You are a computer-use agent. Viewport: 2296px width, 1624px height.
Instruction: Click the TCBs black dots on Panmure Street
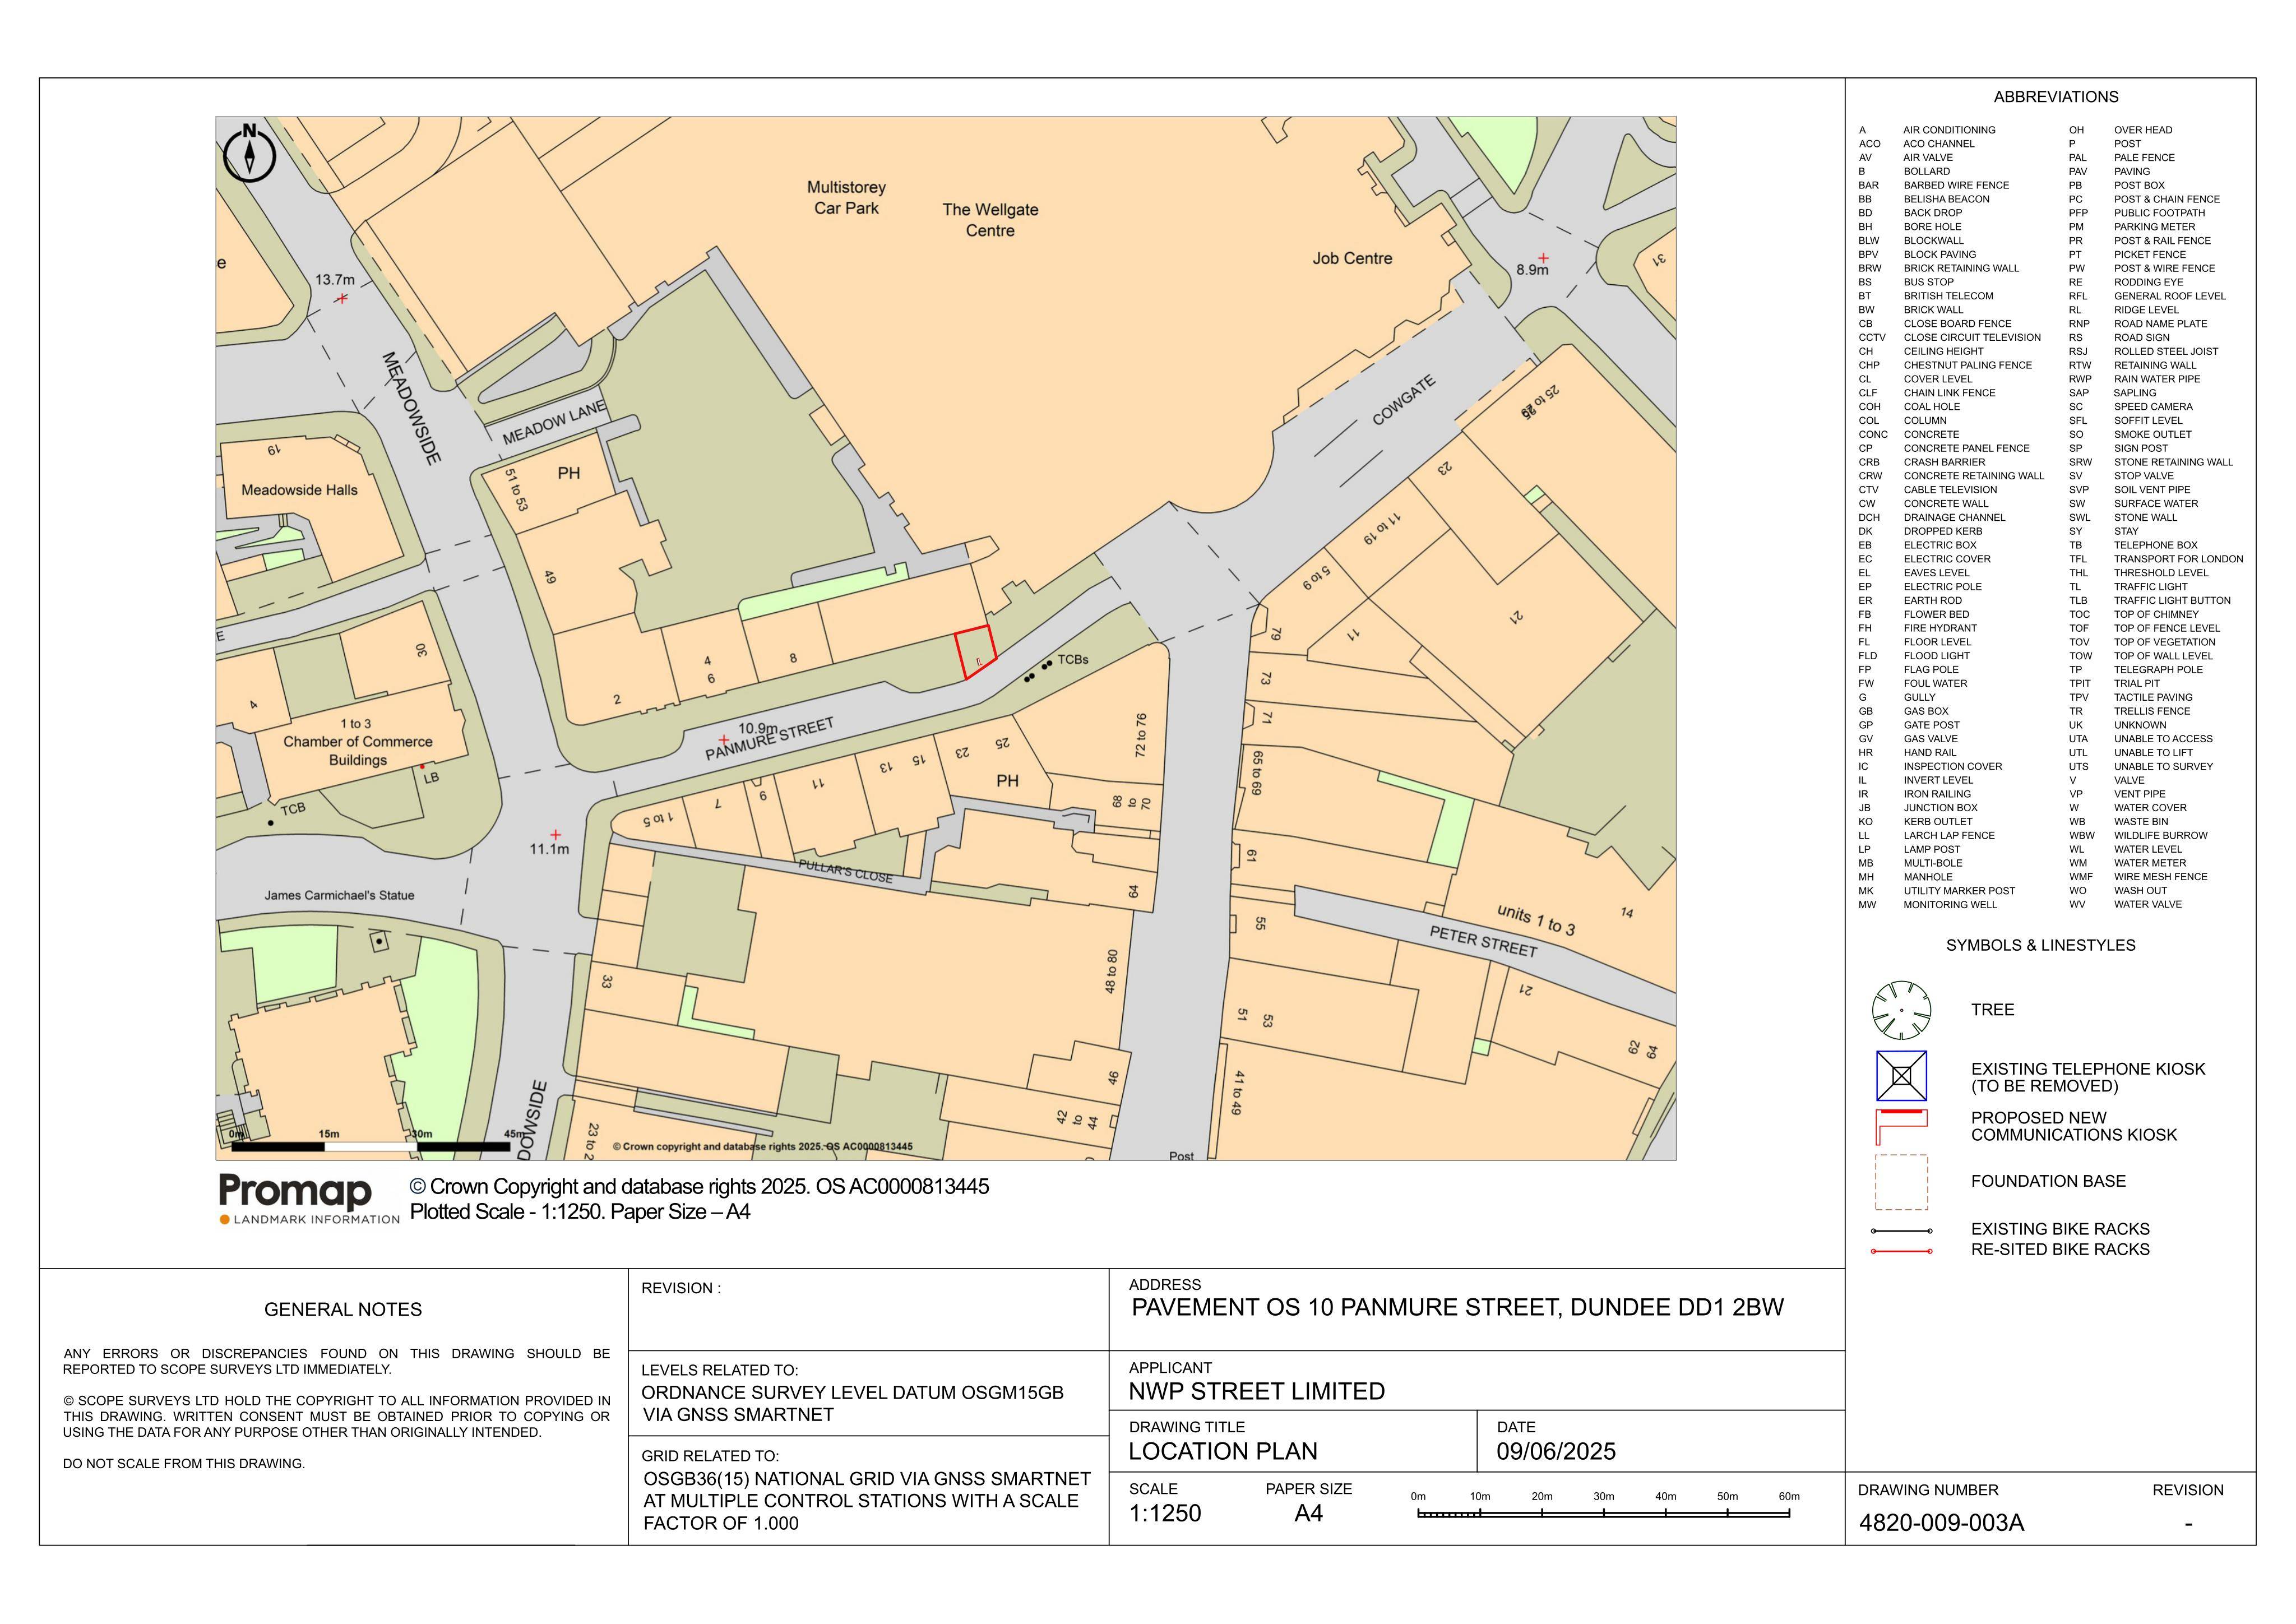coord(1038,670)
